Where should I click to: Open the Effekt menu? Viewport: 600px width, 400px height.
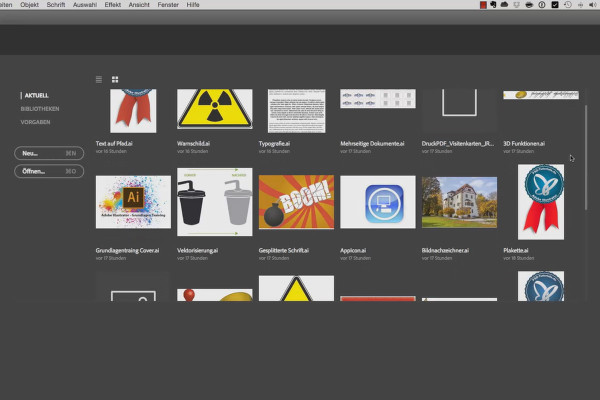click(x=113, y=5)
